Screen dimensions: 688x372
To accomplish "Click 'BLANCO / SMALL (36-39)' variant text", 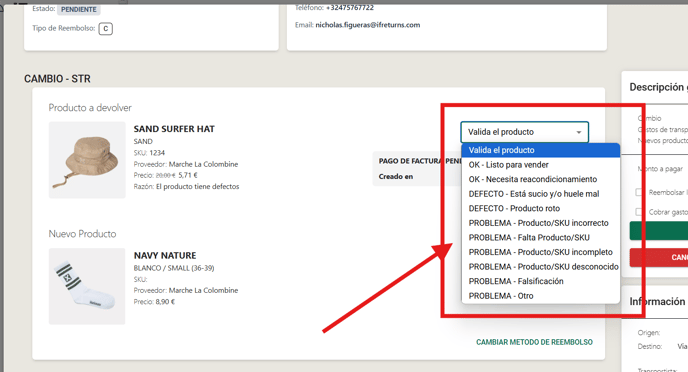I will coord(174,268).
